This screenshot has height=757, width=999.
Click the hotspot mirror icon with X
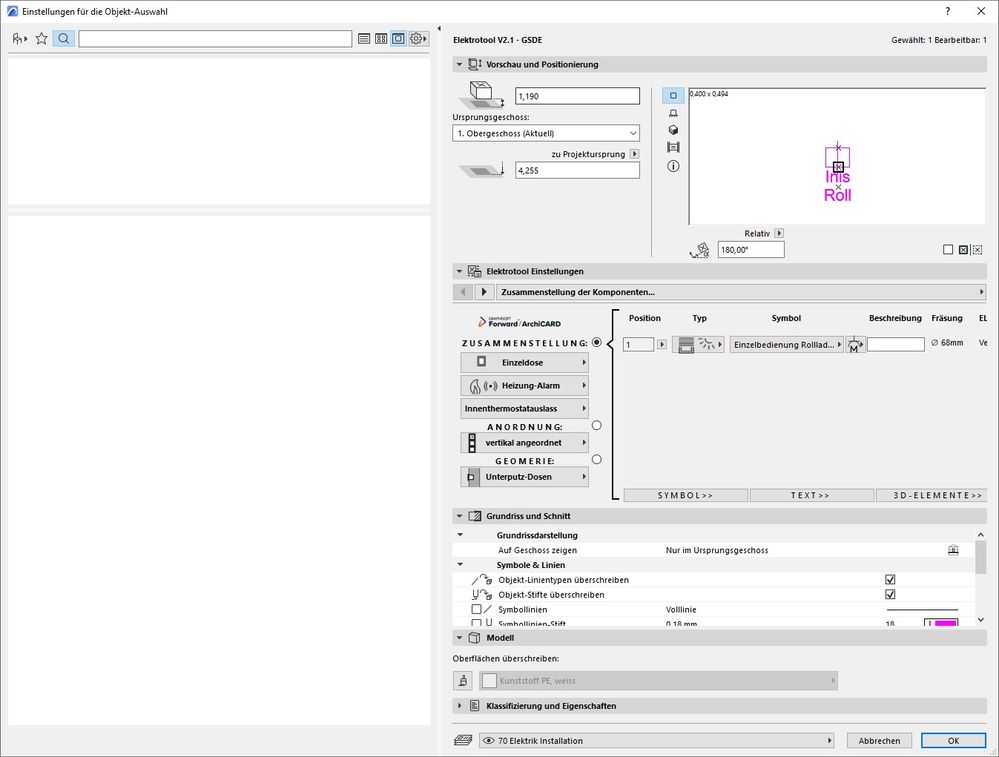pos(963,250)
